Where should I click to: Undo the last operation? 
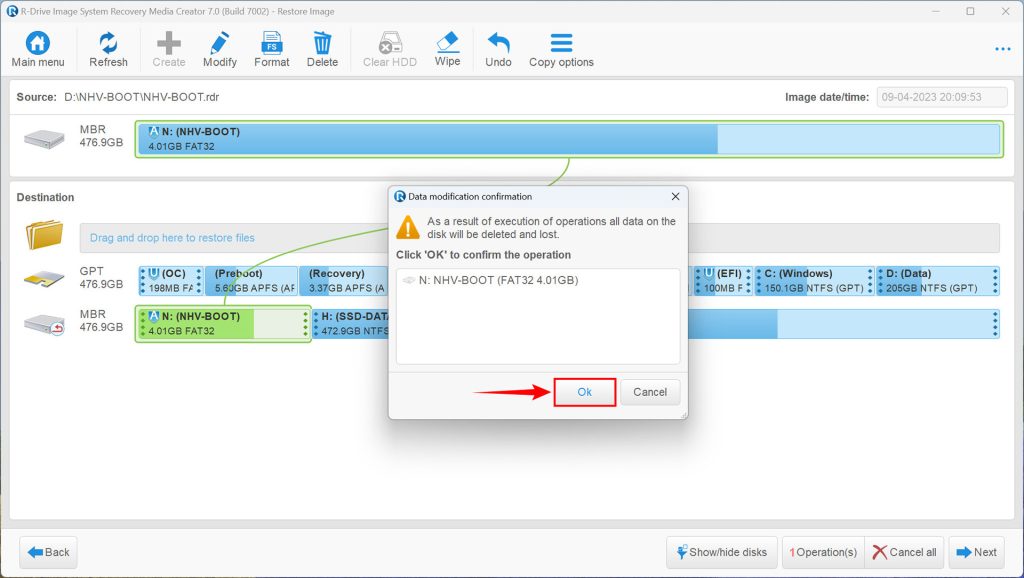[x=498, y=49]
